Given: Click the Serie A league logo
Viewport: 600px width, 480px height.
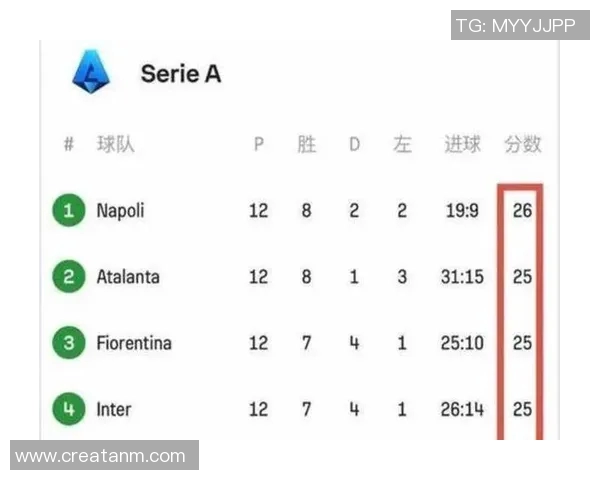Looking at the screenshot, I should (91, 73).
